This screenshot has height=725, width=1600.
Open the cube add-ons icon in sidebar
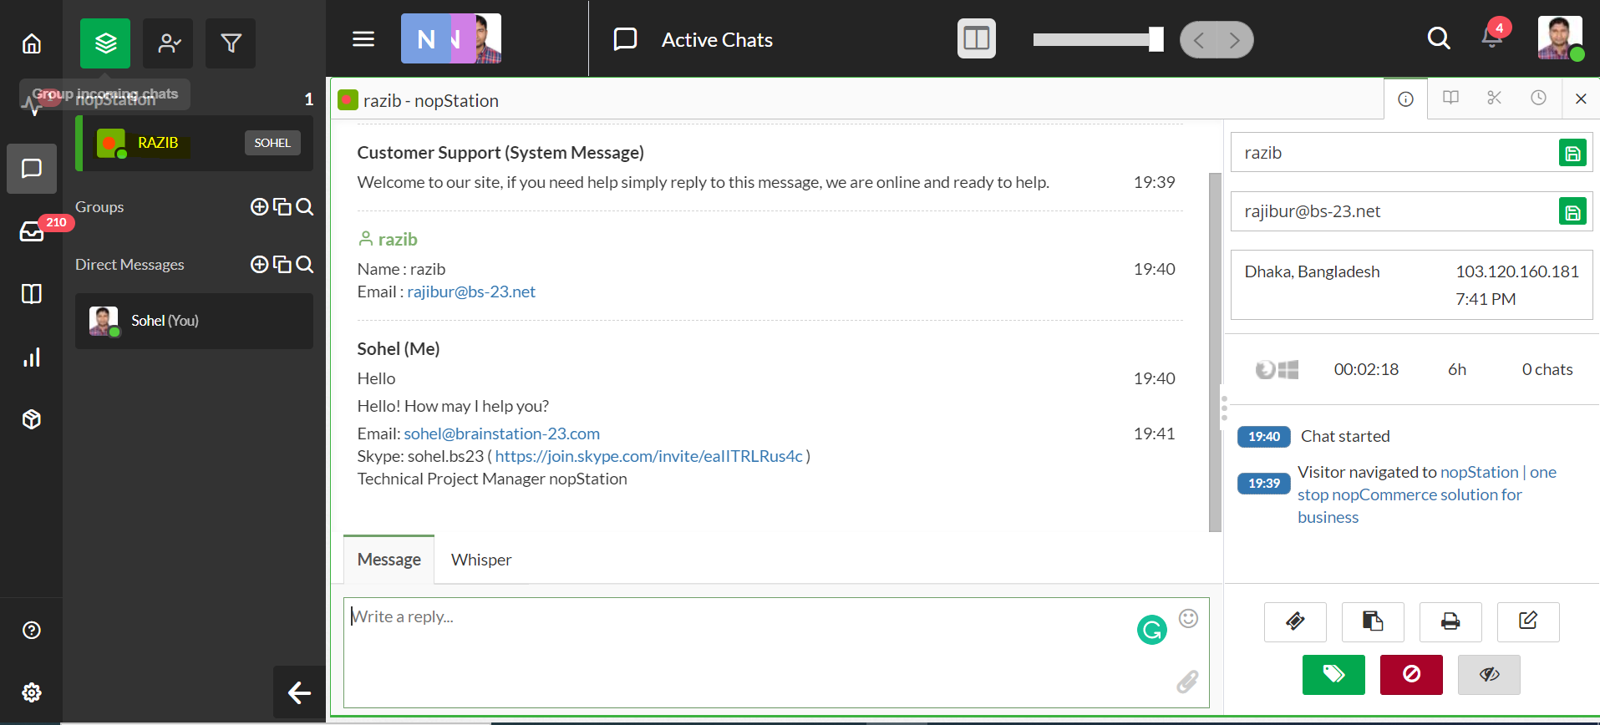click(32, 419)
